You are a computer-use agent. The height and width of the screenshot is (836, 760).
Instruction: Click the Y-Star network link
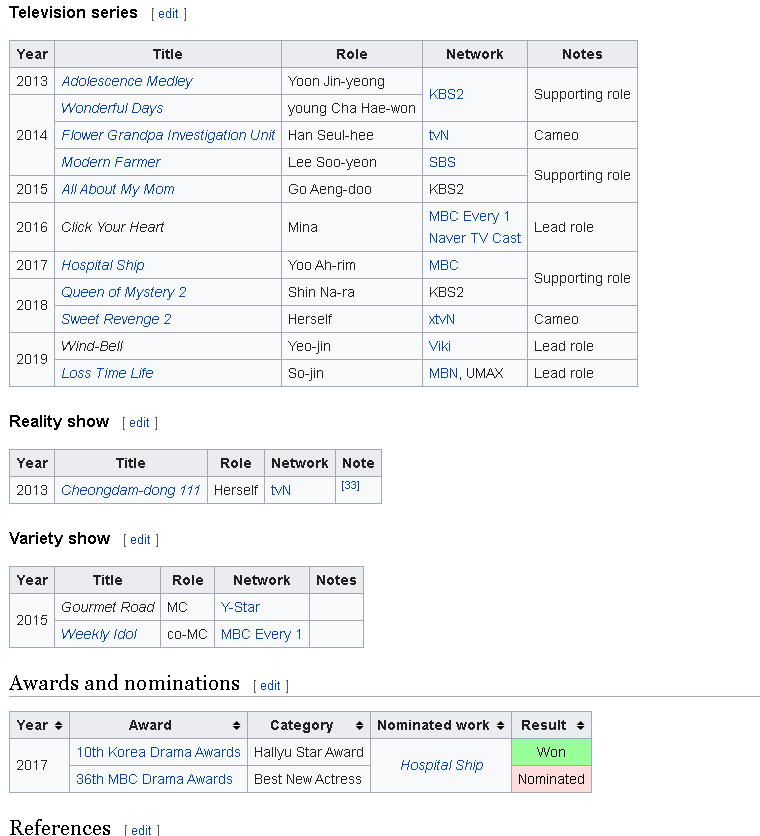pos(240,607)
